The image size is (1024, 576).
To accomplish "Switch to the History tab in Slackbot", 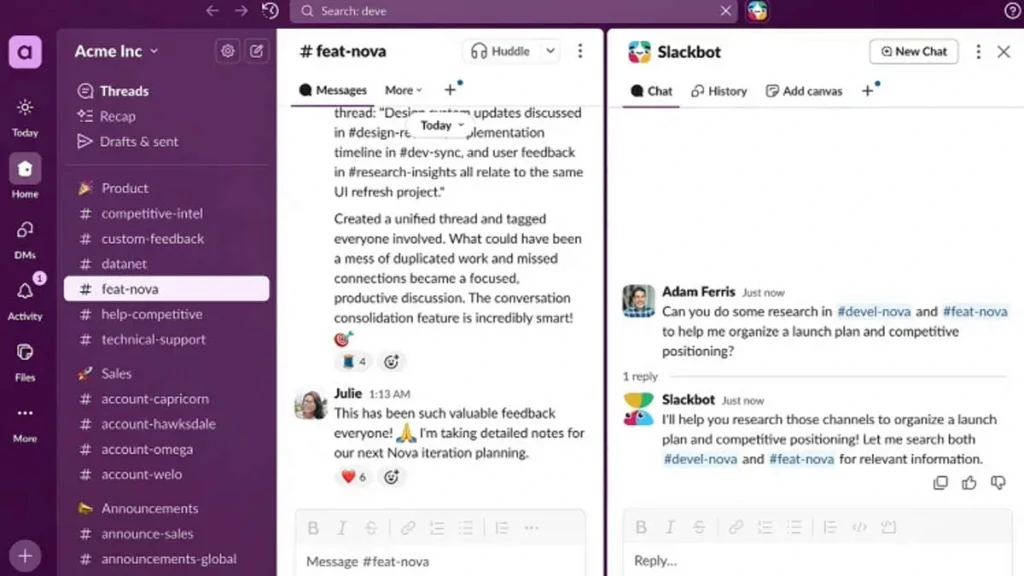I will click(719, 90).
